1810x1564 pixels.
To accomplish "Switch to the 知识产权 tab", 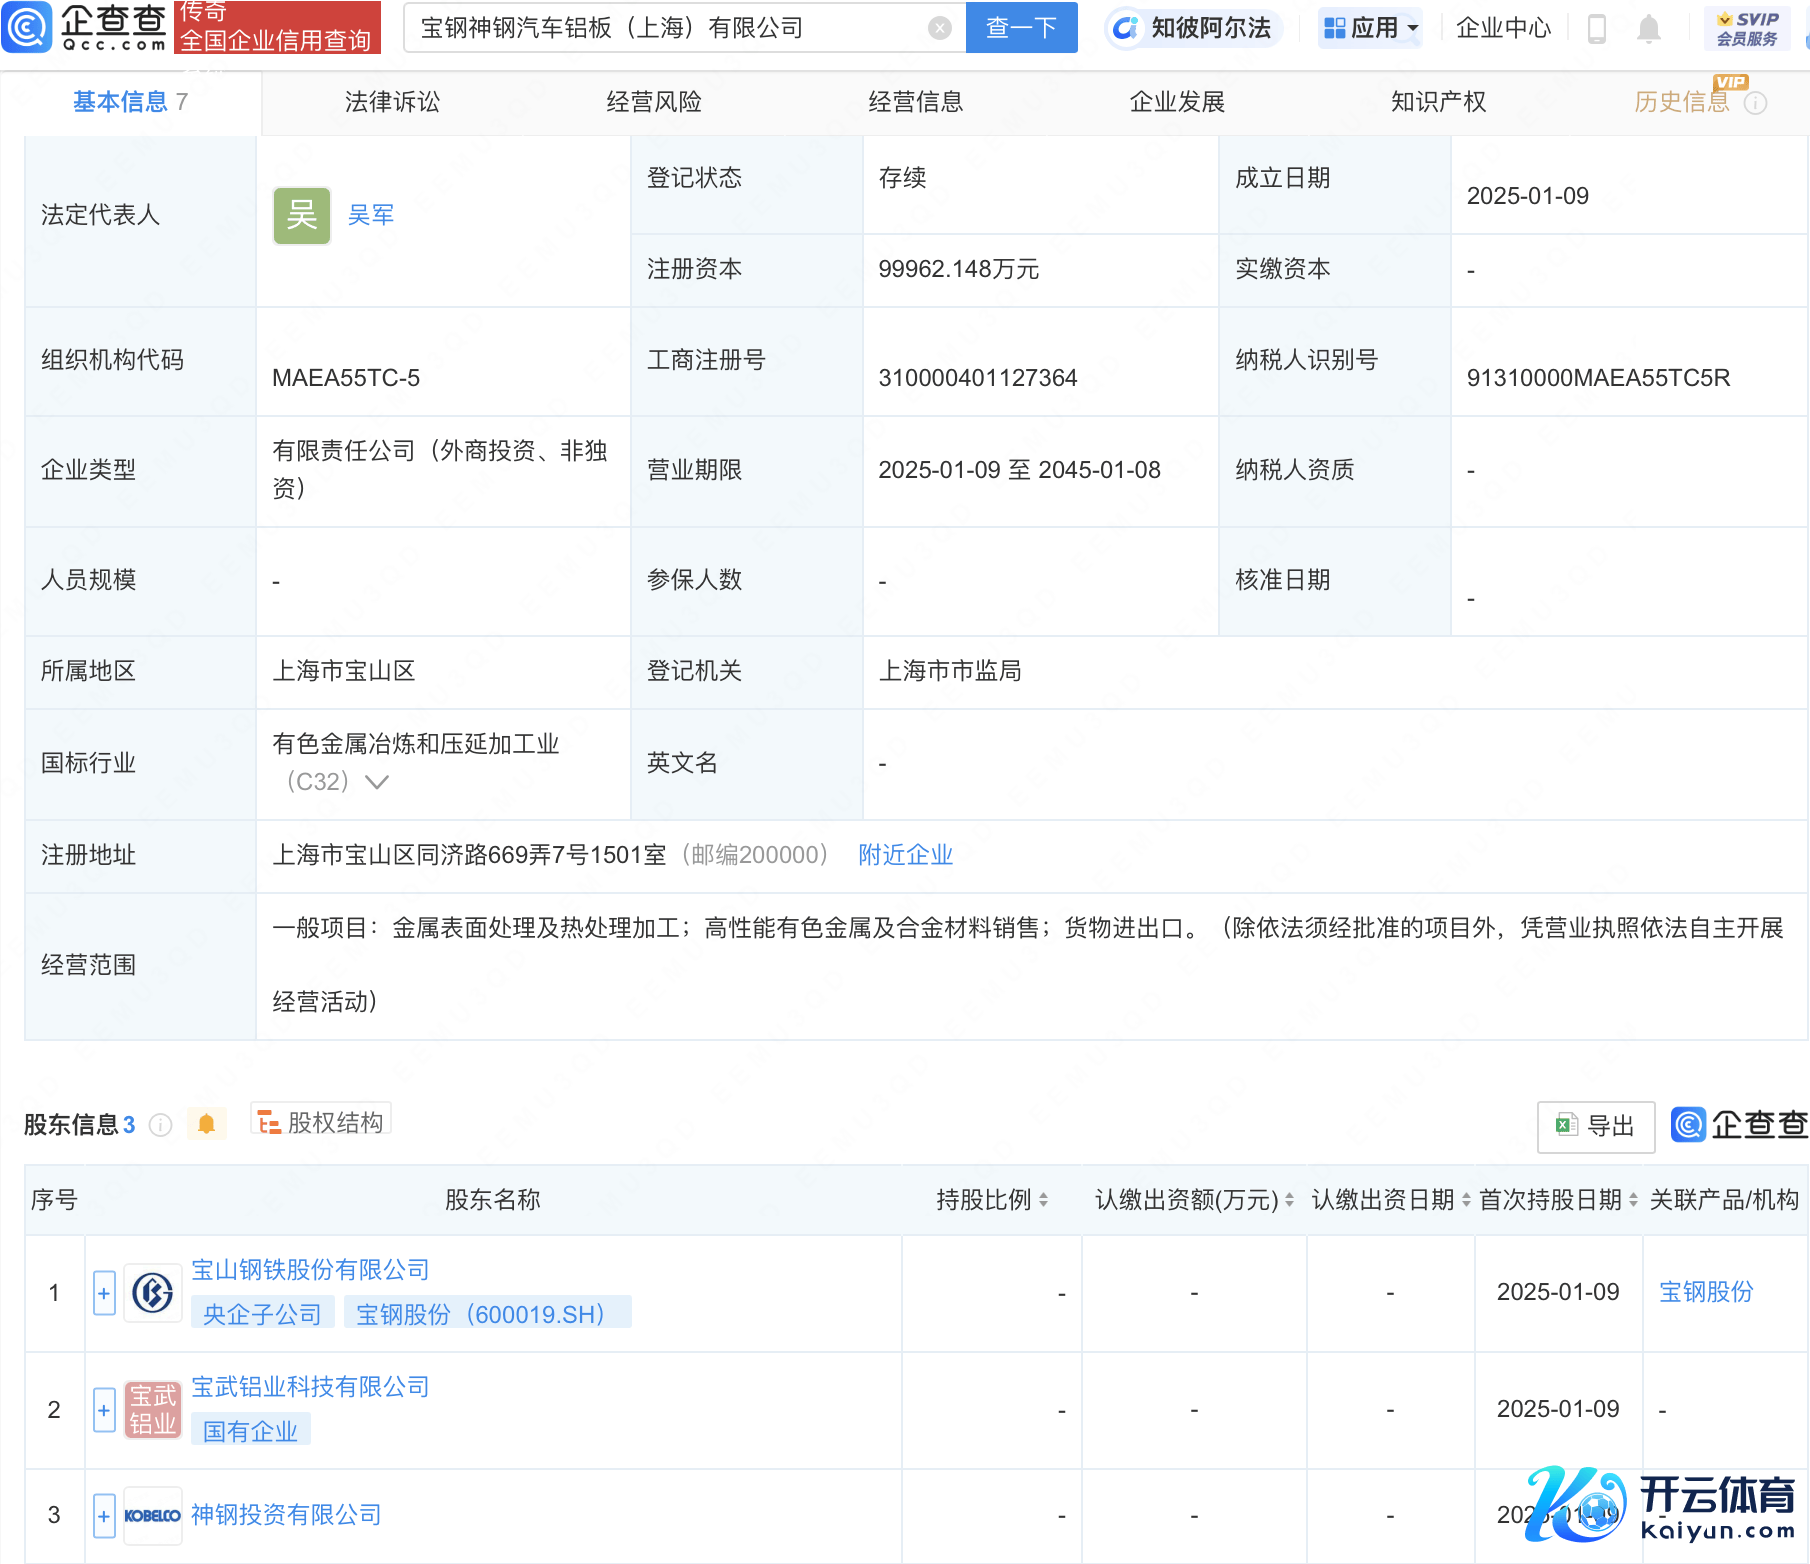I will point(1438,102).
